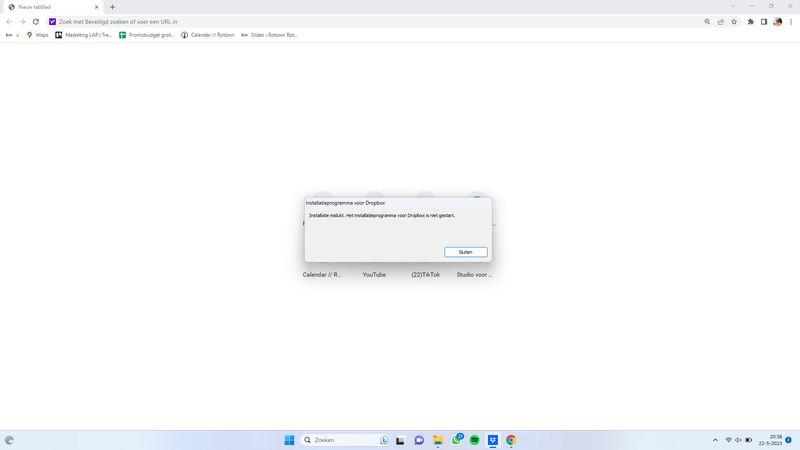Open Chrome three-dot menu
Screen dimensions: 800x450
click(x=791, y=22)
